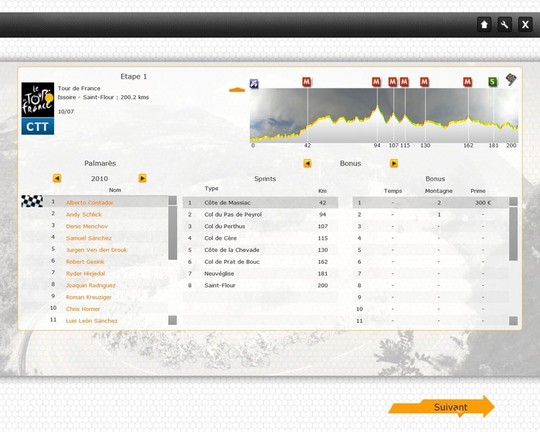Select Col du Pas de Peyrol row
The height and width of the screenshot is (432, 540).
pos(260,215)
